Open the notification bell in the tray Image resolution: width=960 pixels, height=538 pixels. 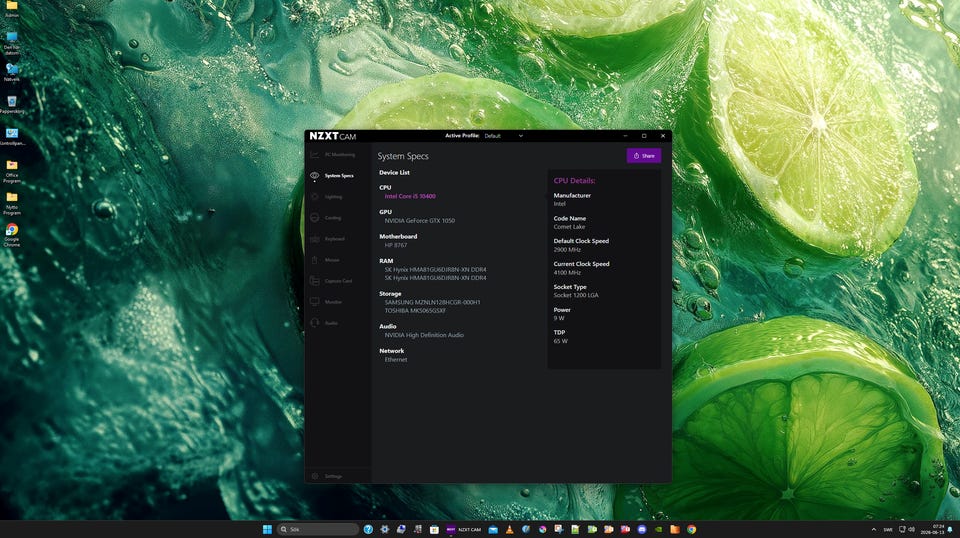(950, 529)
